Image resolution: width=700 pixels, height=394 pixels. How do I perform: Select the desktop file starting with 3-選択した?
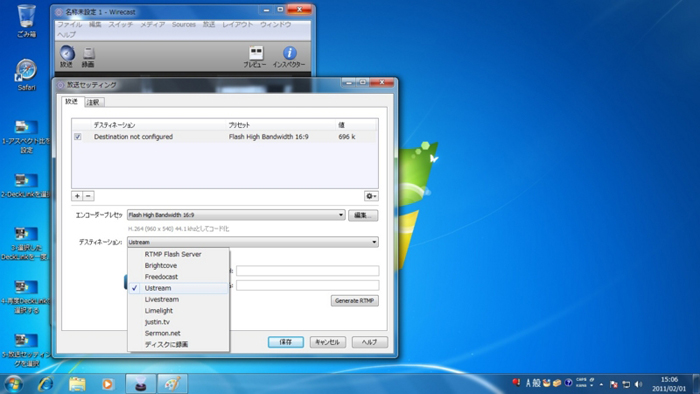[x=26, y=244]
